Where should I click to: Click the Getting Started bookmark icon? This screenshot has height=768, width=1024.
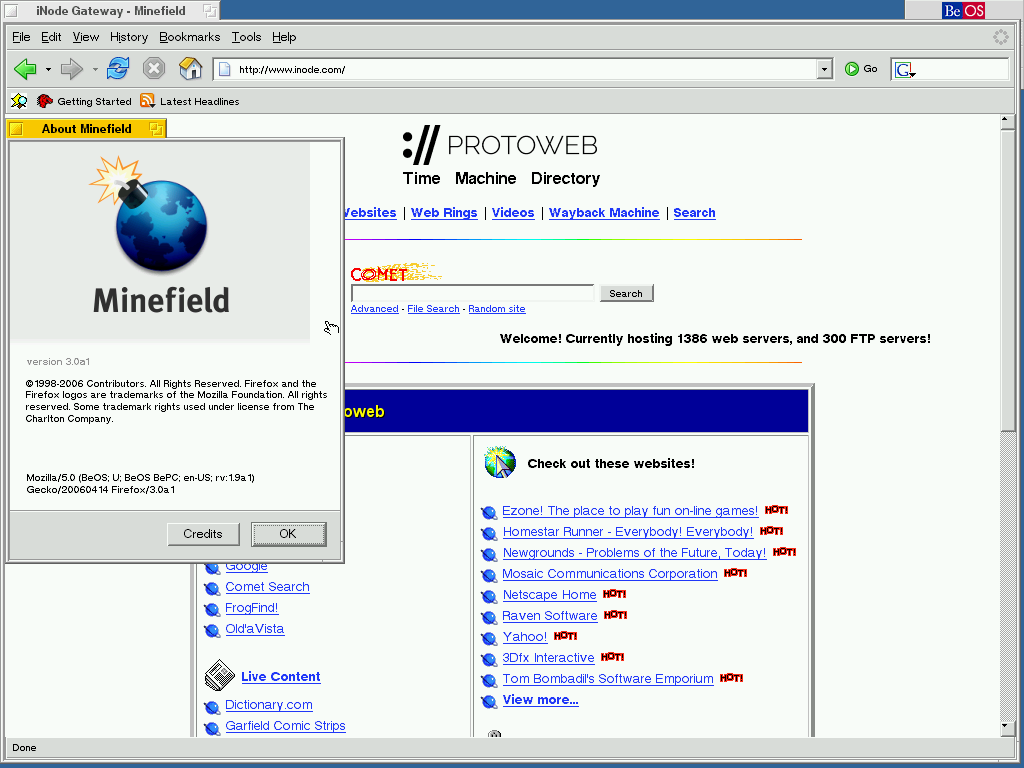tap(45, 101)
